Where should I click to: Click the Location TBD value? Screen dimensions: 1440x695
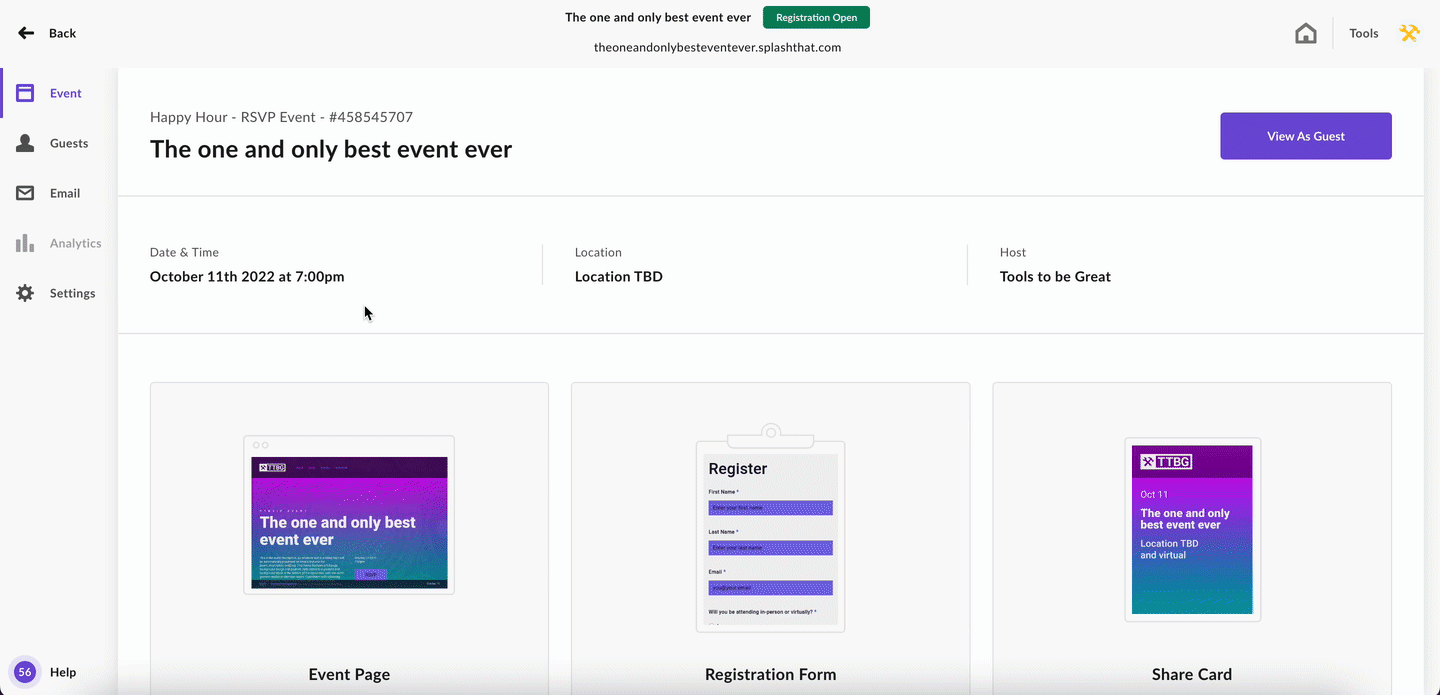coord(619,276)
